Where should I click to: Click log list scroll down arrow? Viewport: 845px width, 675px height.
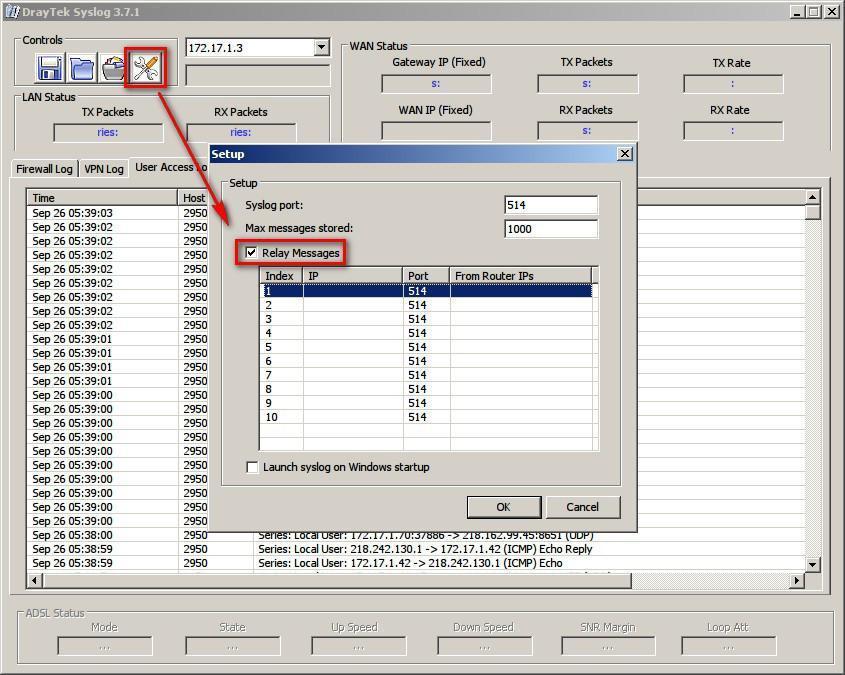click(813, 565)
